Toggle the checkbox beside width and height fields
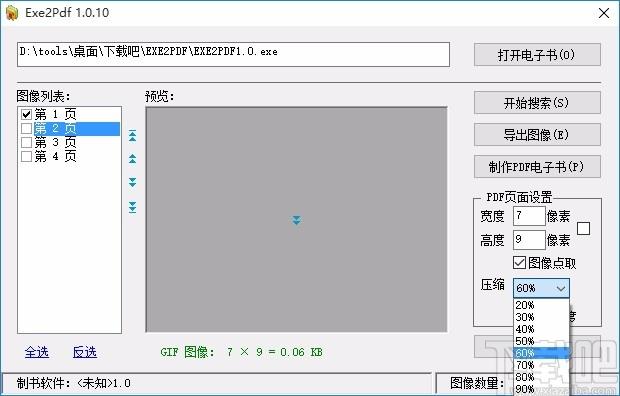The image size is (620, 396). pyautogui.click(x=583, y=228)
